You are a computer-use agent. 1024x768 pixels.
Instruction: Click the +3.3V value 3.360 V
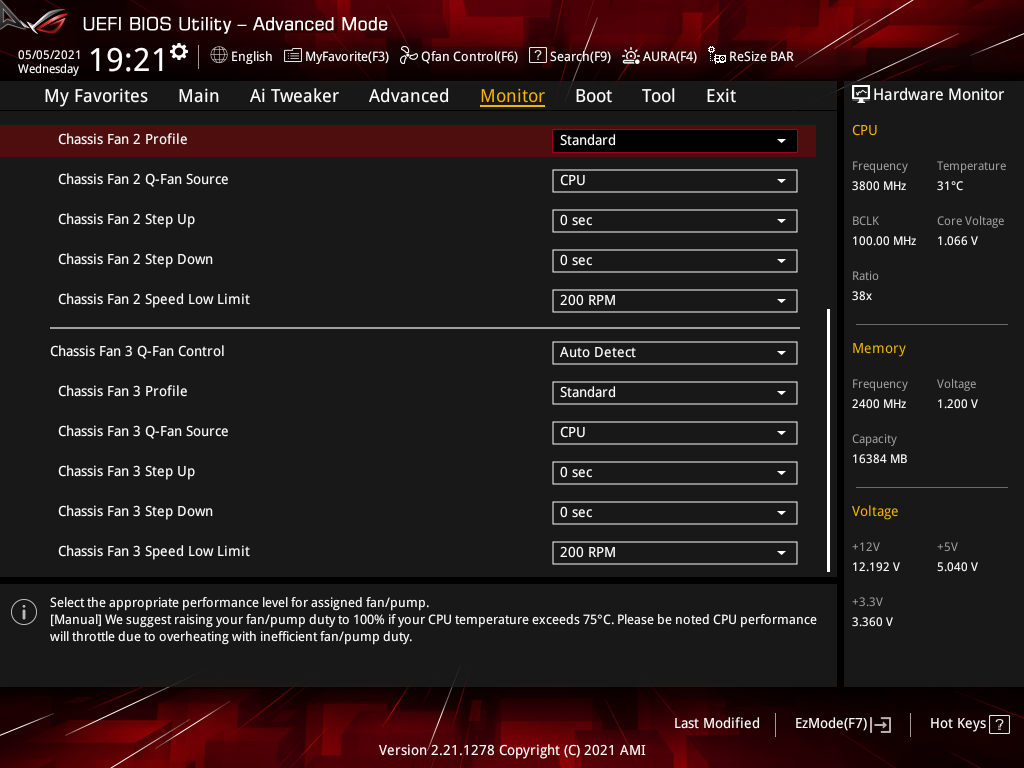[872, 622]
